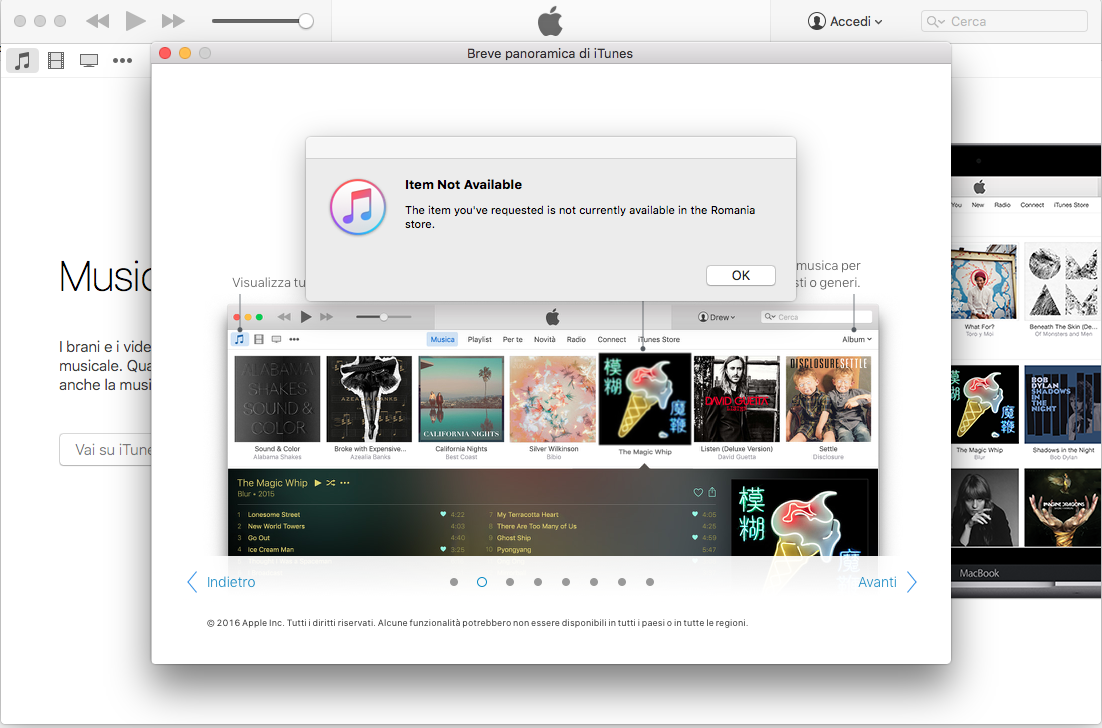This screenshot has height=728, width=1102.
Task: Click the Rewind playback button
Action: [97, 21]
